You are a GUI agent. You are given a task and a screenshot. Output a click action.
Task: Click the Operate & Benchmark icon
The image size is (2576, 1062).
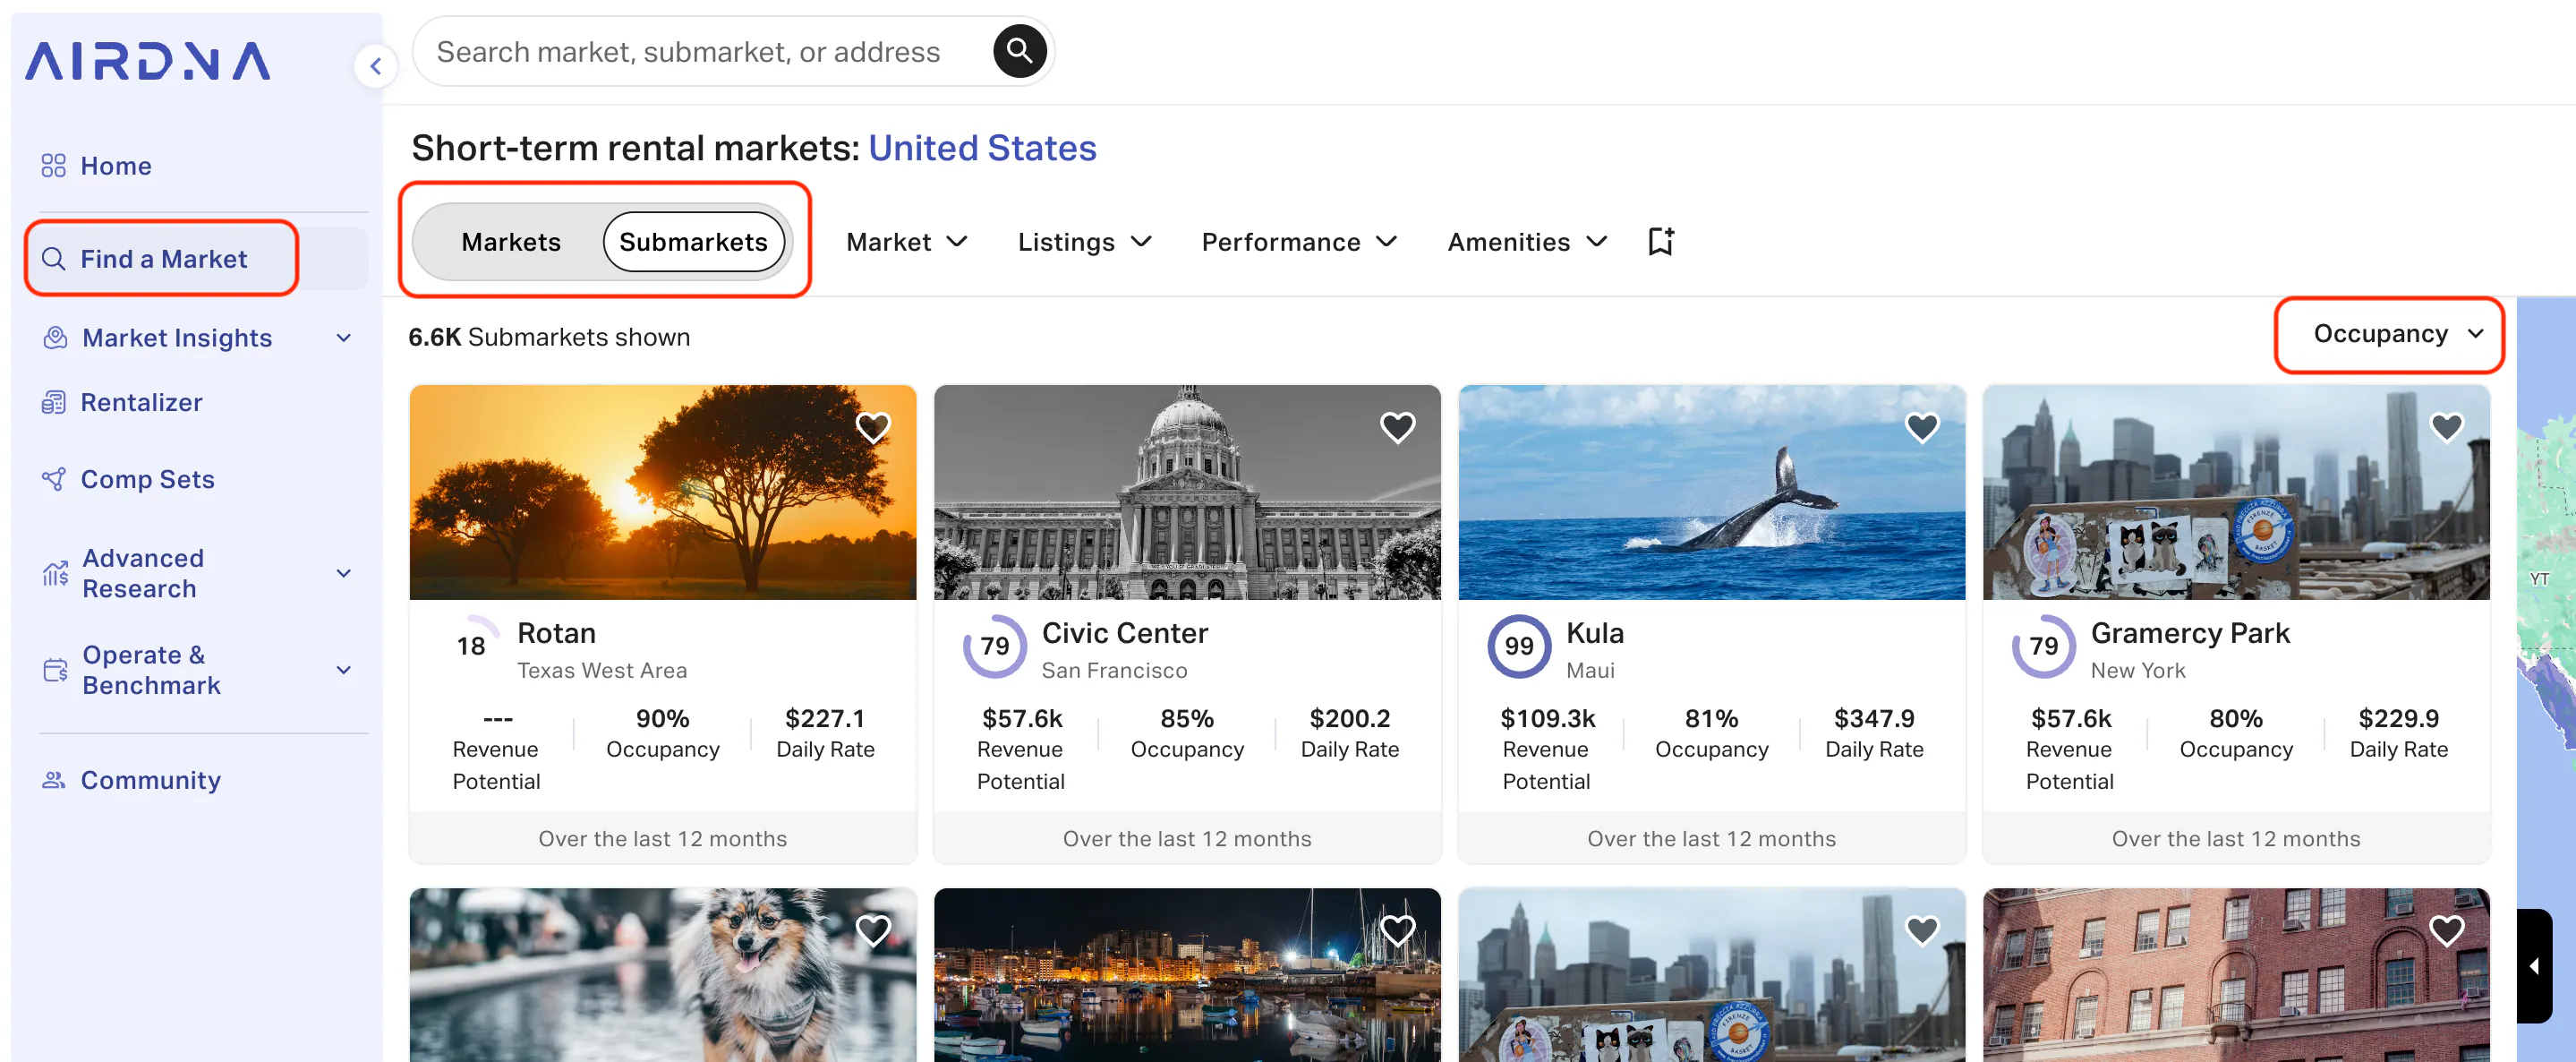pos(55,670)
